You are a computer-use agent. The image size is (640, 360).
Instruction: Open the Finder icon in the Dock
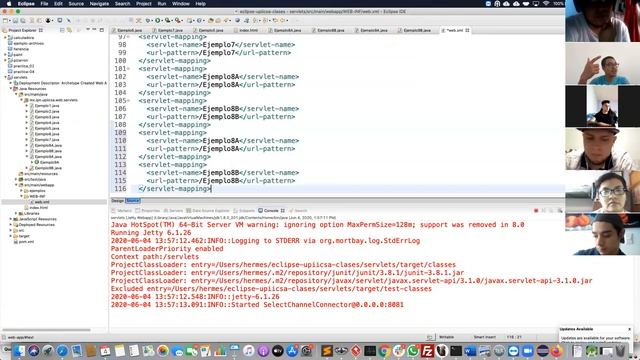click(x=19, y=351)
